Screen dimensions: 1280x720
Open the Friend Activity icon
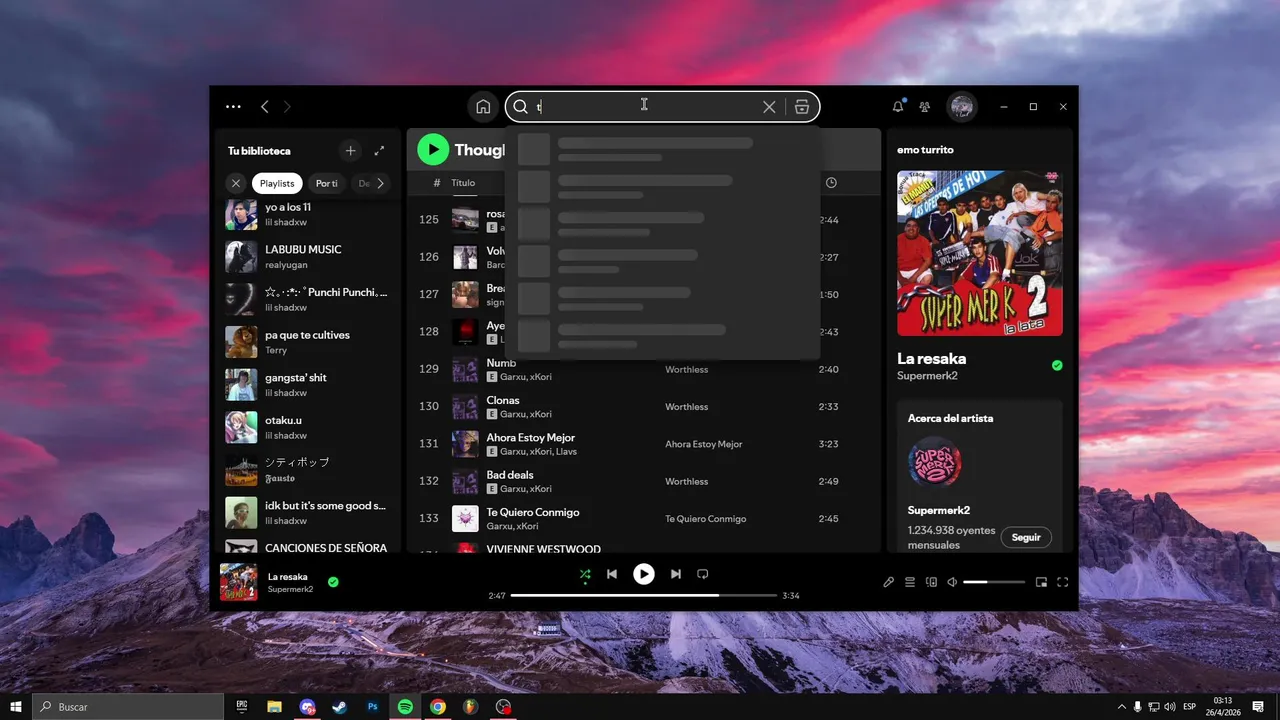click(925, 107)
